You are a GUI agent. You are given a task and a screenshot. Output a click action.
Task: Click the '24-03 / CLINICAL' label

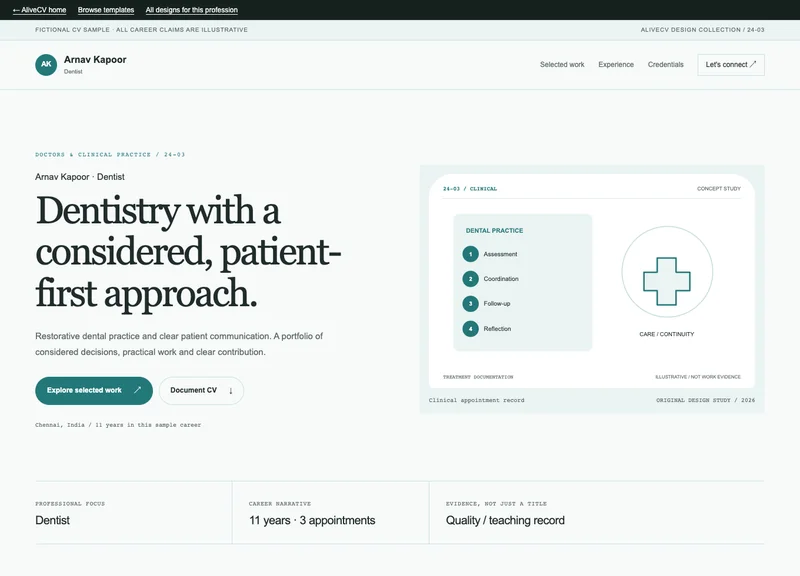pyautogui.click(x=470, y=189)
